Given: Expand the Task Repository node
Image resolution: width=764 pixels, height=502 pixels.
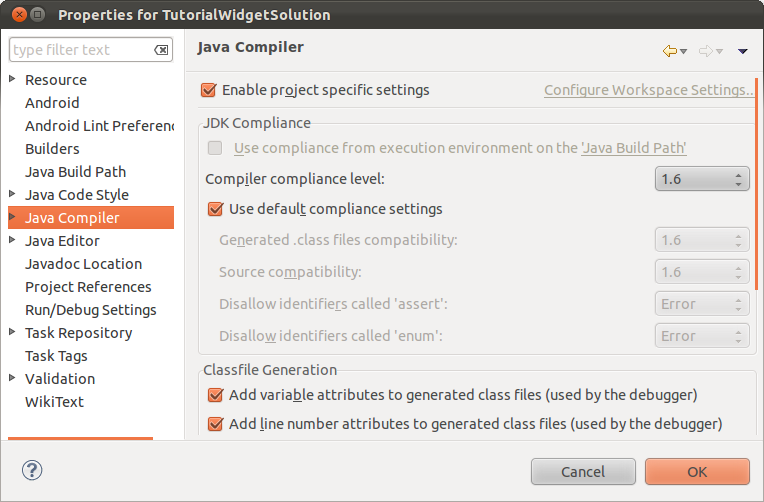Looking at the screenshot, I should coord(13,331).
